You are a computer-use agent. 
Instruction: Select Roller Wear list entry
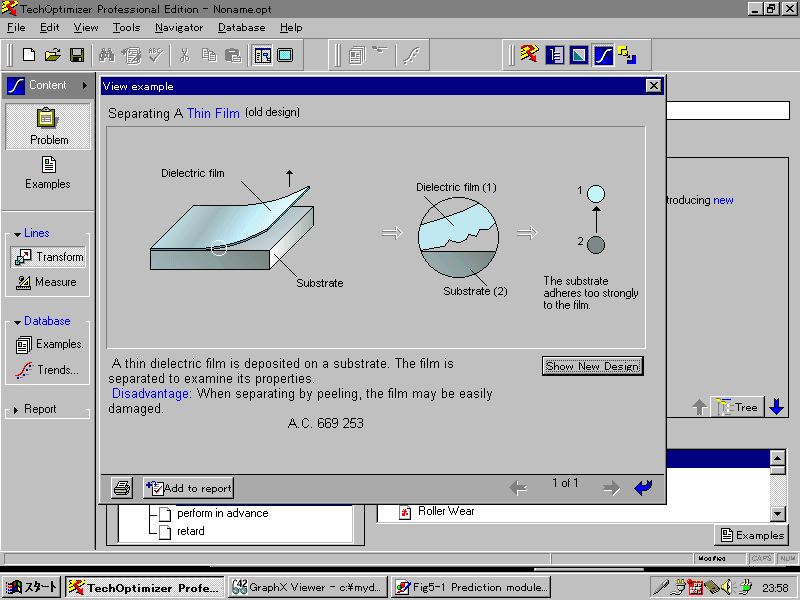(x=446, y=511)
